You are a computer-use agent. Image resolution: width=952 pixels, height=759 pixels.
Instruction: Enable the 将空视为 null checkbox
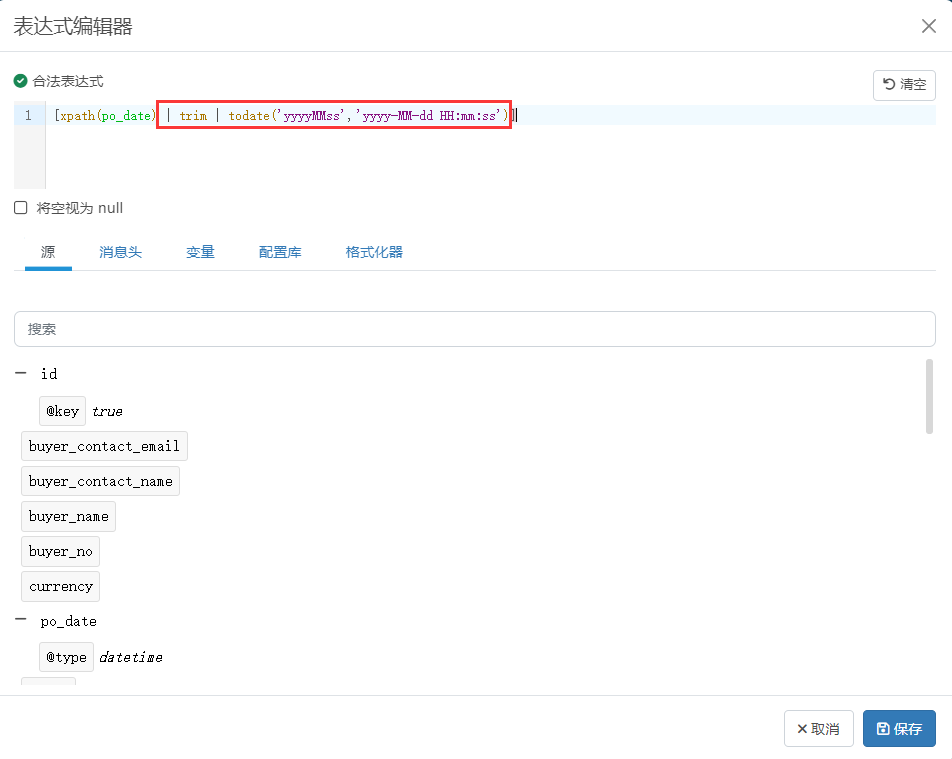click(x=21, y=208)
